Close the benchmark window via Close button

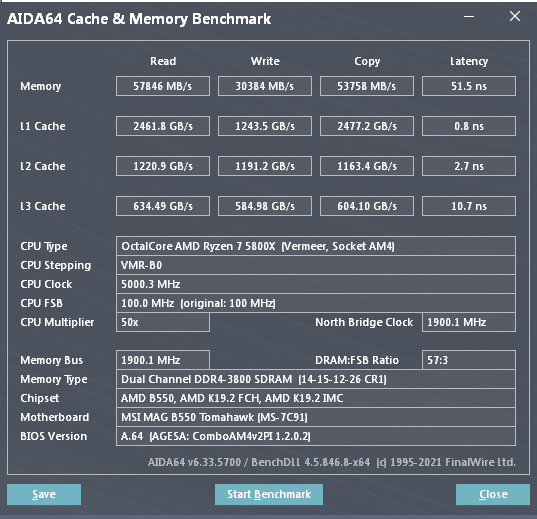click(493, 494)
